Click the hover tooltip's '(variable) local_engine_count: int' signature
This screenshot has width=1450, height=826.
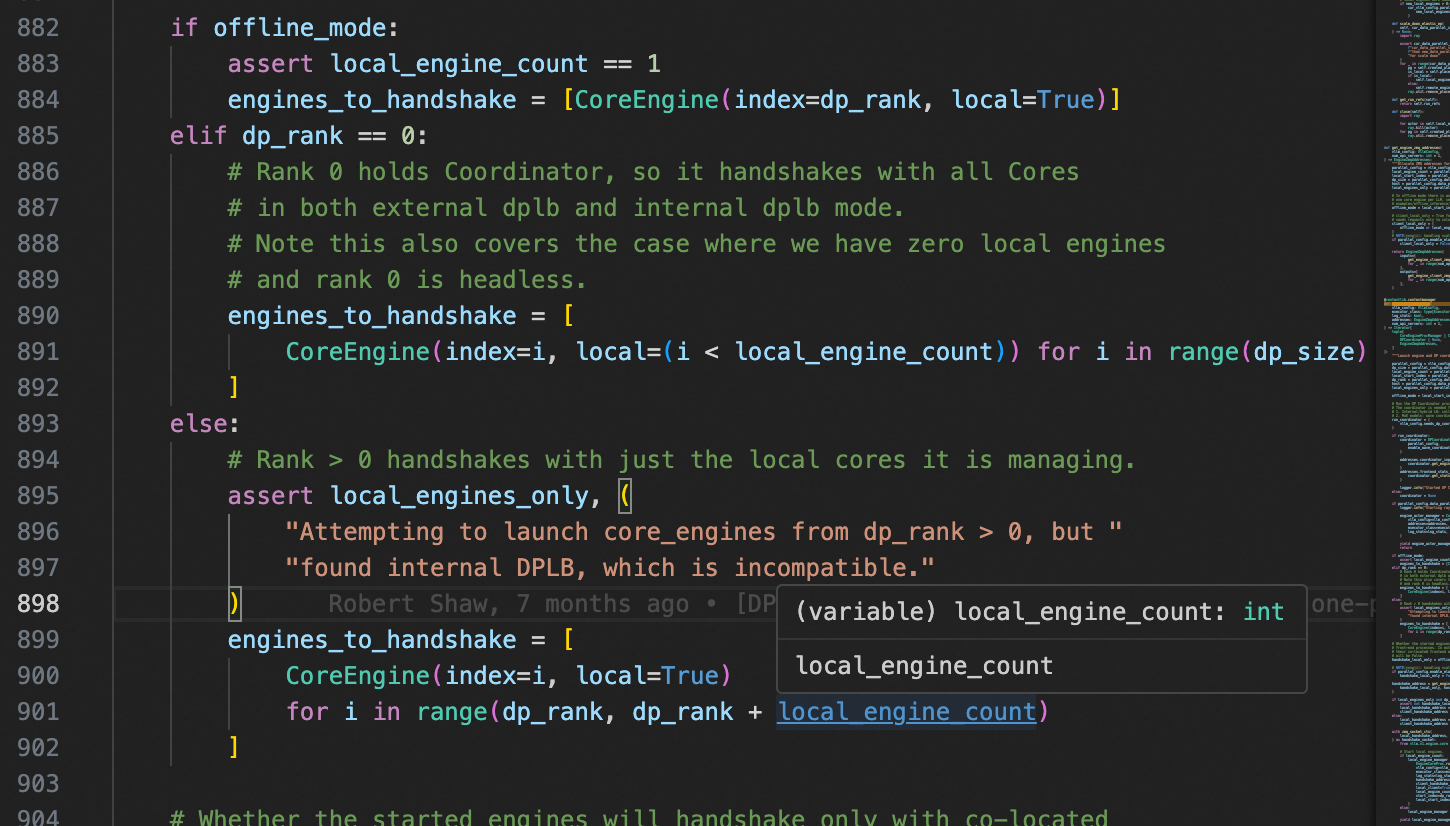coord(1040,611)
